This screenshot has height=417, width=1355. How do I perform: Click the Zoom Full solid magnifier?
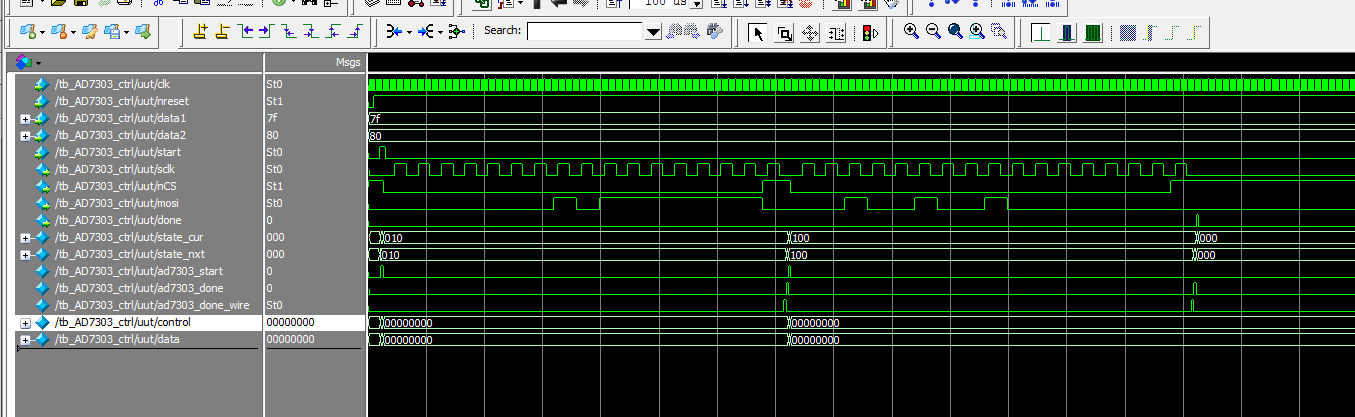pyautogui.click(x=956, y=32)
